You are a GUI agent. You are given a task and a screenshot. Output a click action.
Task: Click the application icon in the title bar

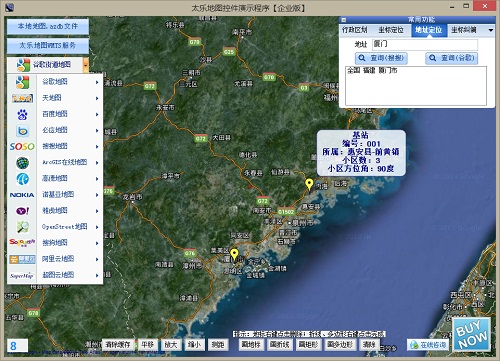(10, 7)
